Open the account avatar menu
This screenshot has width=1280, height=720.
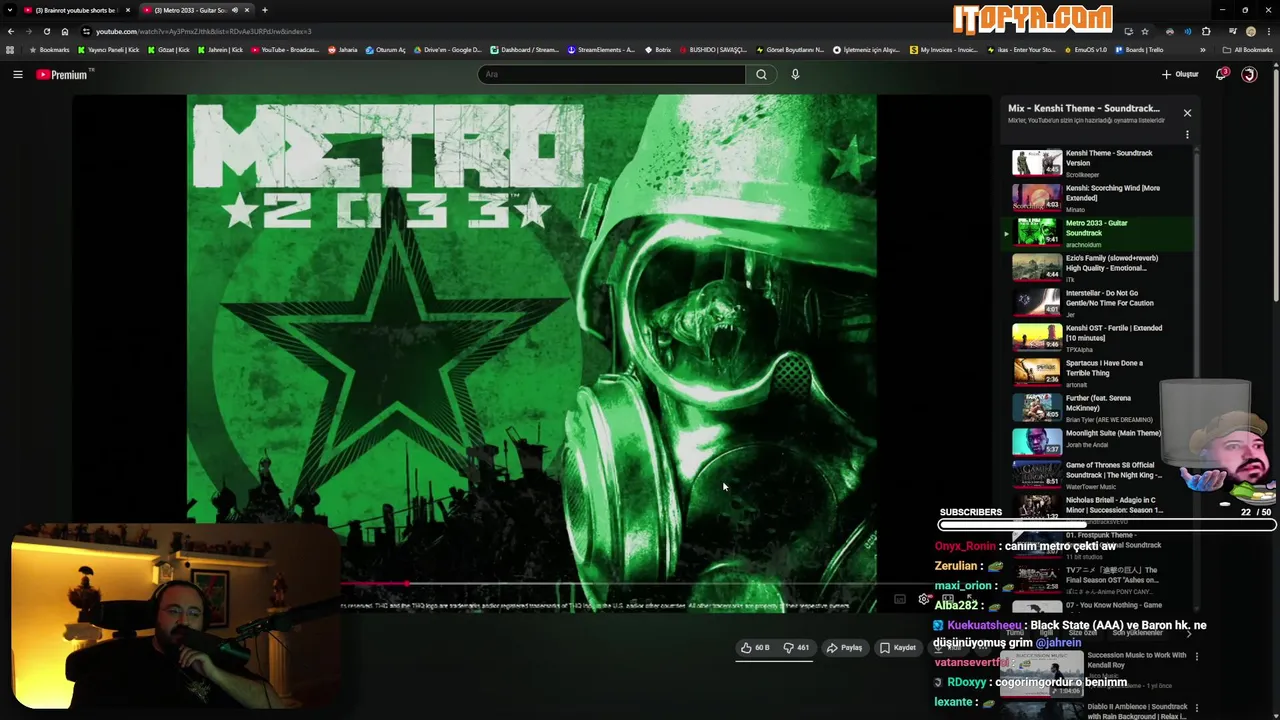coord(1249,74)
